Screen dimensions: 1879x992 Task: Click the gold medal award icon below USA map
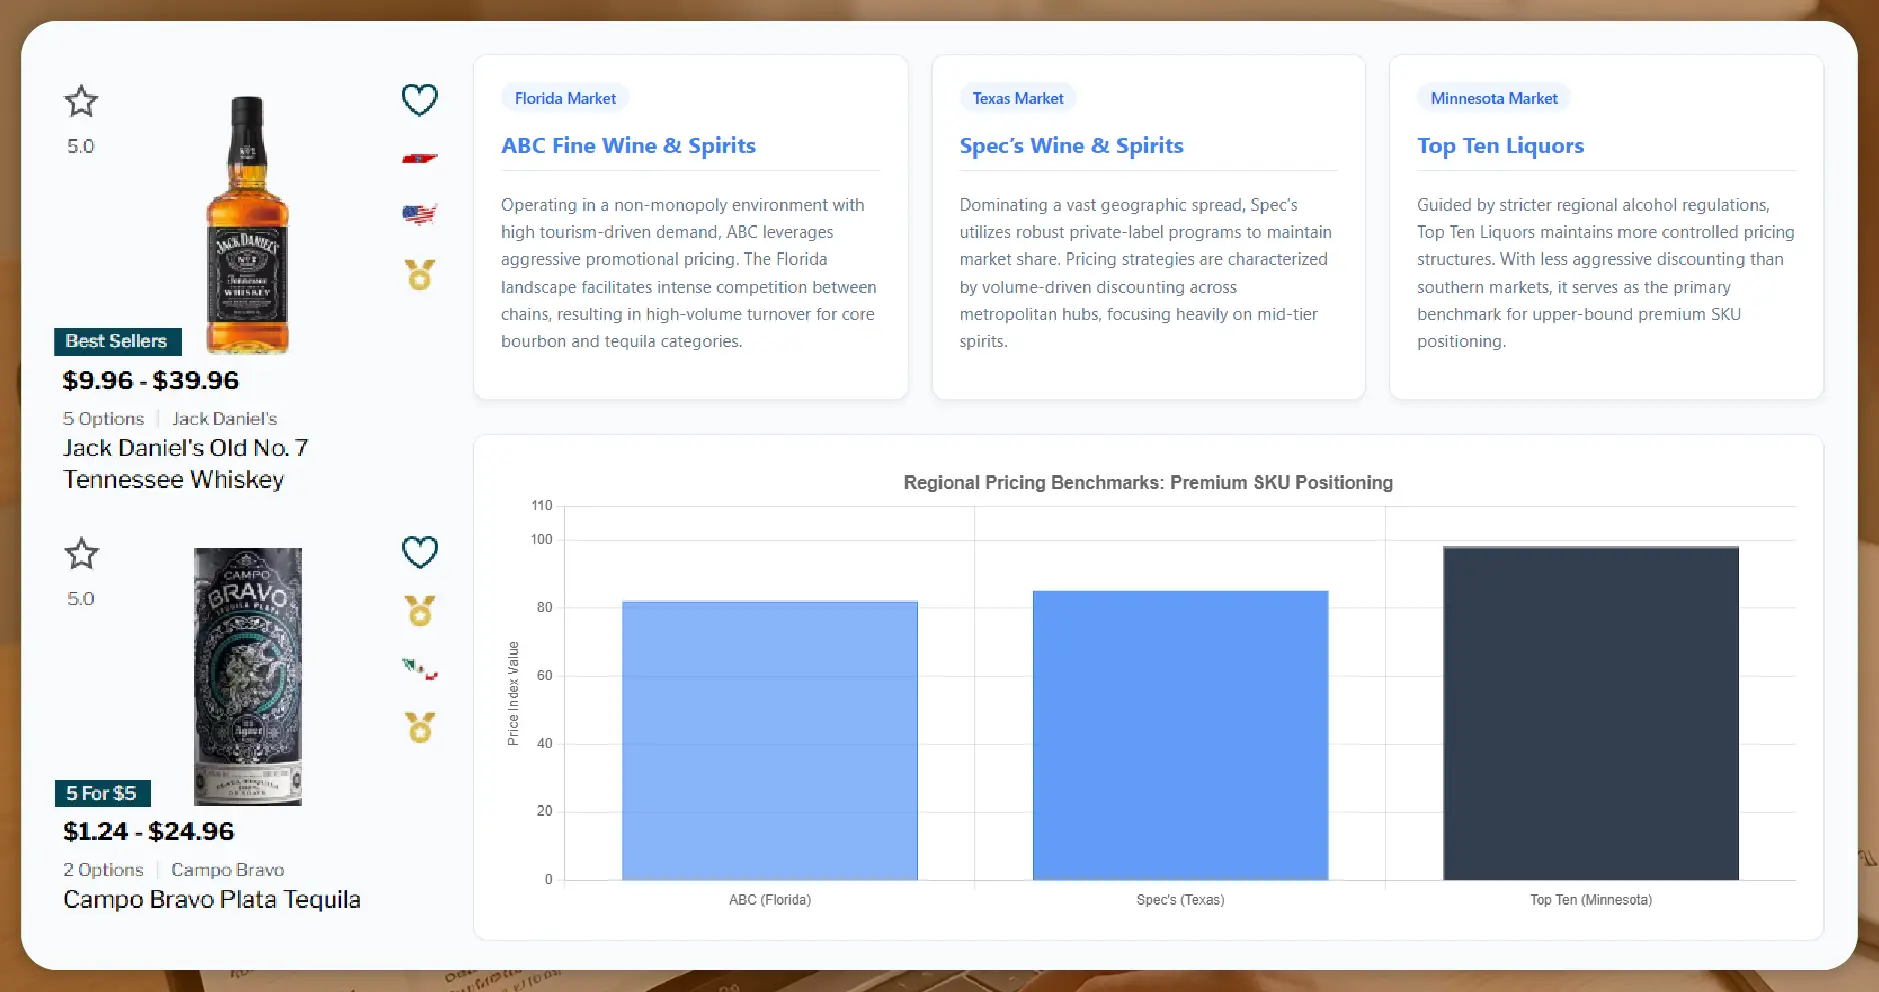pyautogui.click(x=419, y=274)
